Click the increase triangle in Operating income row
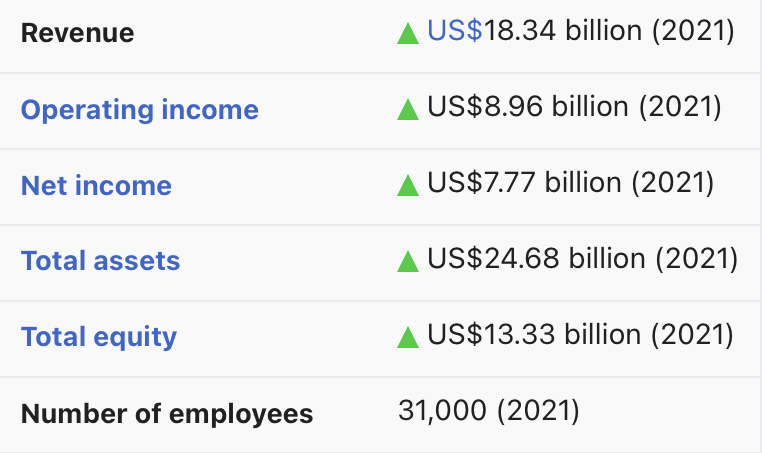The width and height of the screenshot is (762, 453). (407, 108)
